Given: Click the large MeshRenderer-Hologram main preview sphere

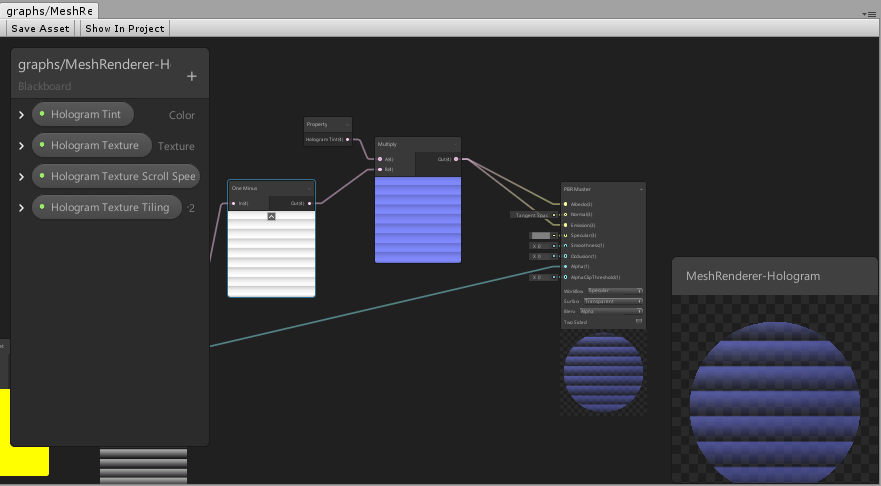Looking at the screenshot, I should (775, 402).
